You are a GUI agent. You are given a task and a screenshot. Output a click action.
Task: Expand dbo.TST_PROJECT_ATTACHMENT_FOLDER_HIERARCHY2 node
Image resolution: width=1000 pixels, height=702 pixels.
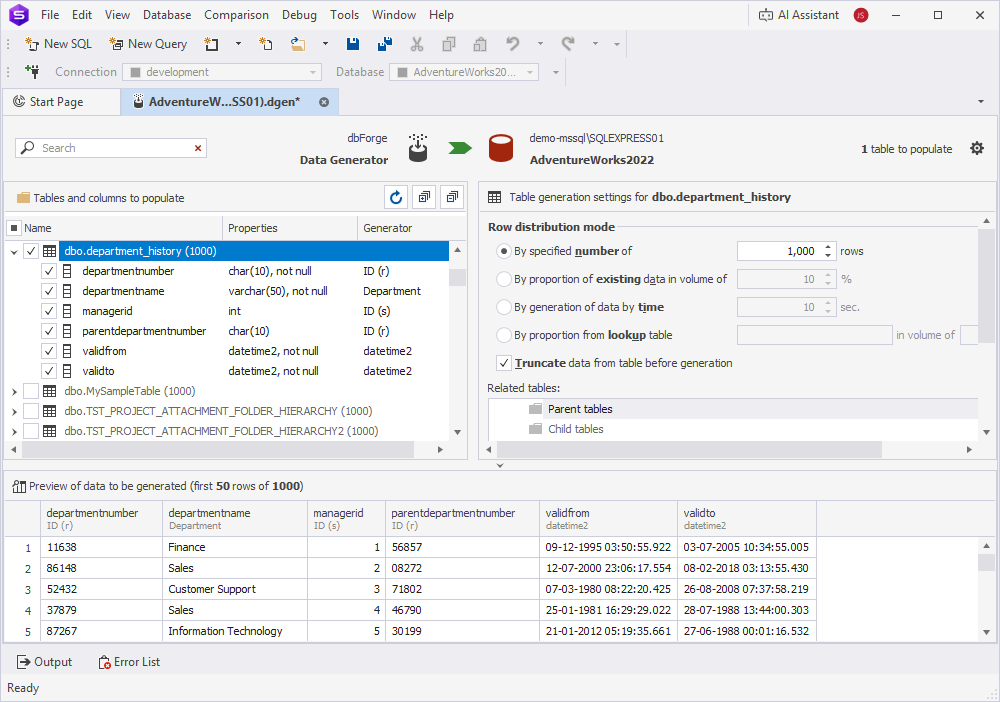[x=13, y=432]
